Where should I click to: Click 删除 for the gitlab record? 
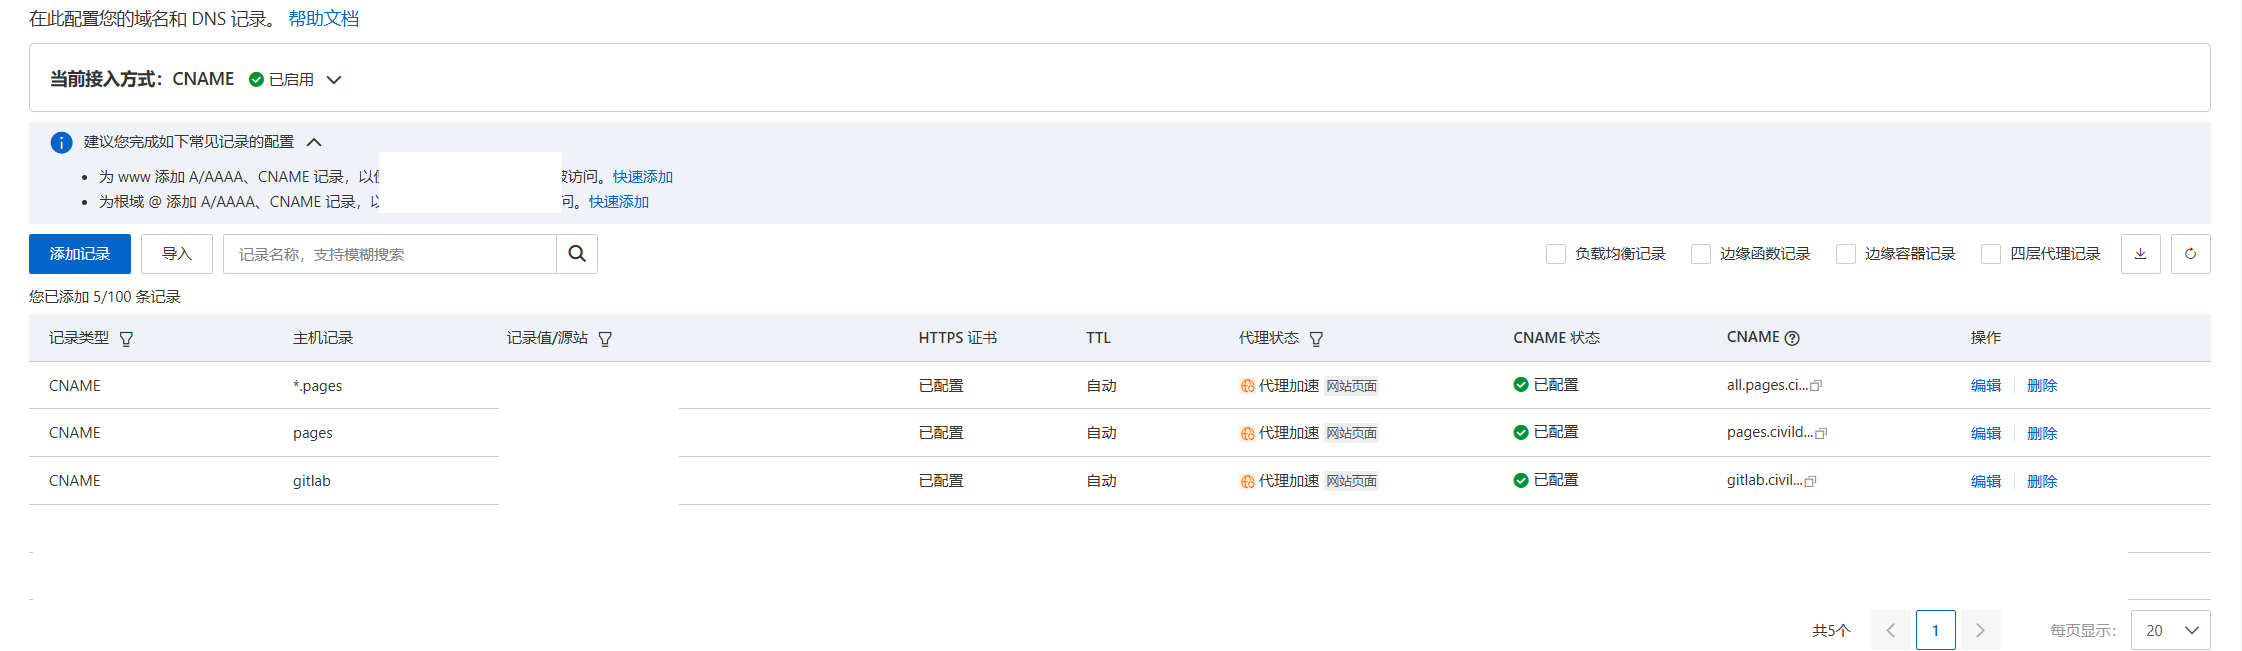point(2042,481)
